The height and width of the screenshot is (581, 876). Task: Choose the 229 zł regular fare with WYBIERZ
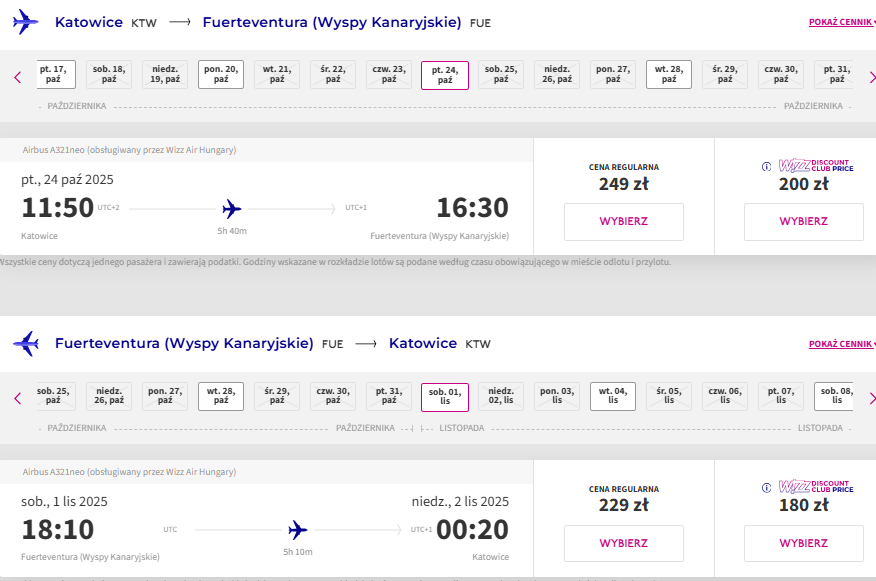pyautogui.click(x=623, y=543)
